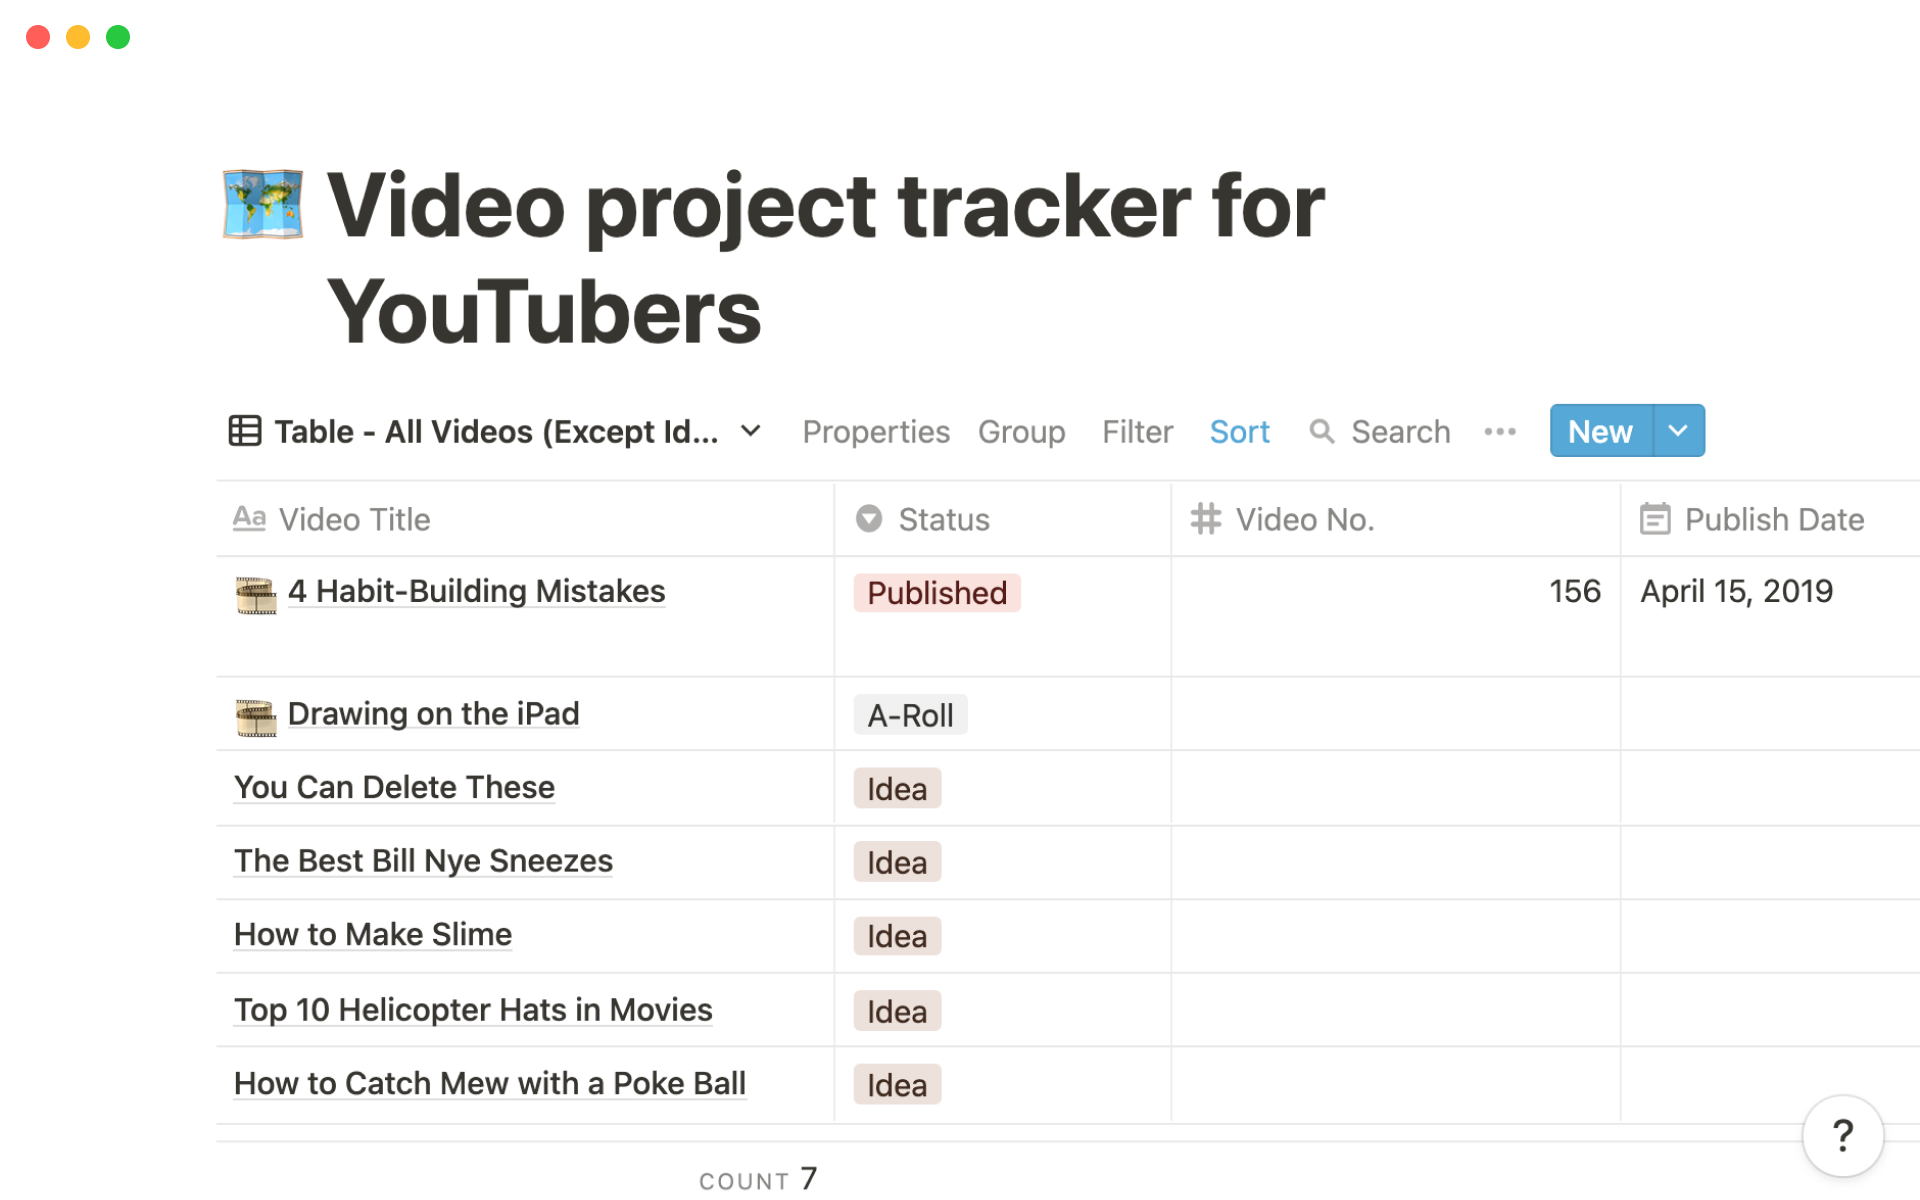Screen dimensions: 1920x1200
Task: Open the Properties menu
Action: [x=875, y=431]
